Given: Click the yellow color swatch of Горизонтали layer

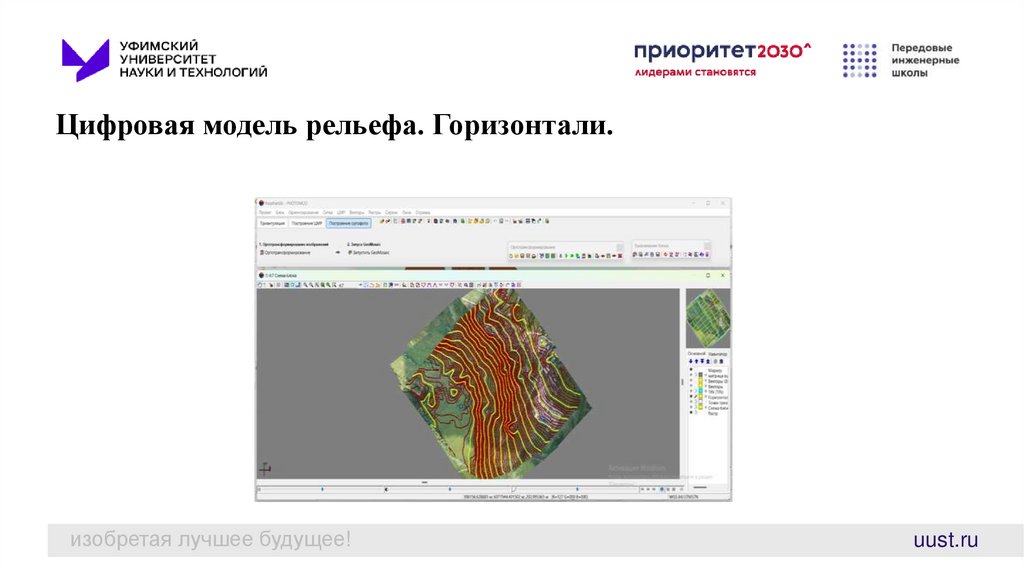Looking at the screenshot, I should point(701,397).
